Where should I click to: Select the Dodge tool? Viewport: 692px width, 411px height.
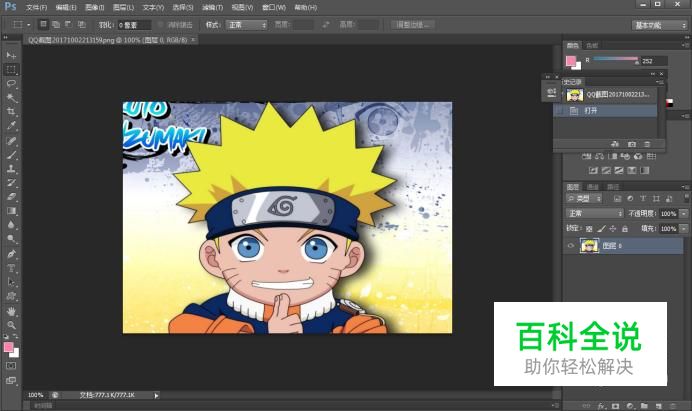[11, 239]
